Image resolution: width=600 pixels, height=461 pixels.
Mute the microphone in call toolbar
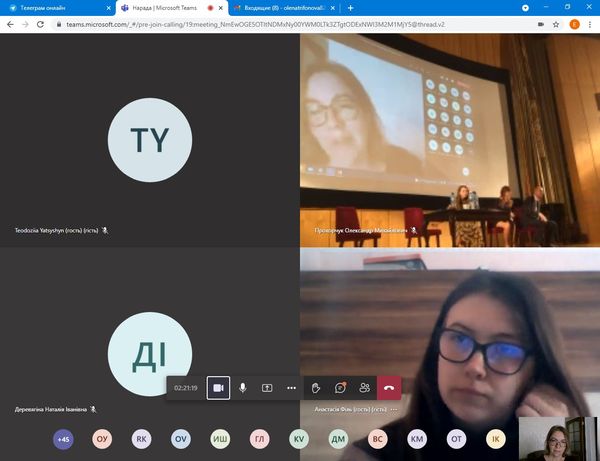tap(243, 388)
